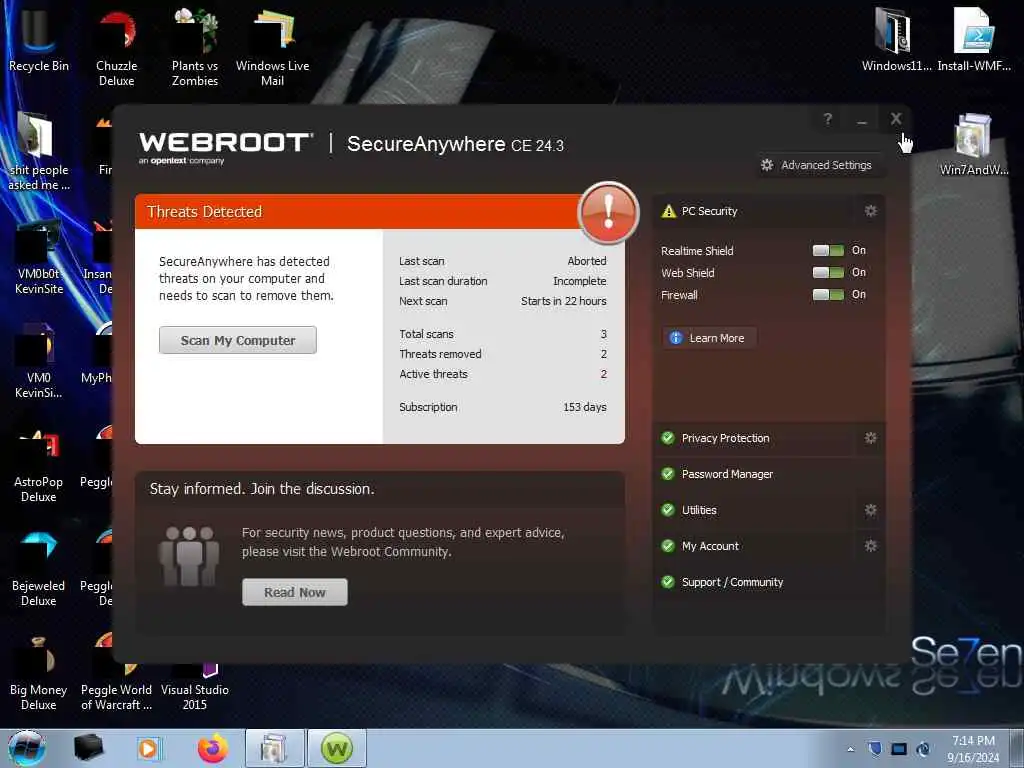Click Scan My Computer button
Image resolution: width=1024 pixels, height=768 pixels.
238,340
